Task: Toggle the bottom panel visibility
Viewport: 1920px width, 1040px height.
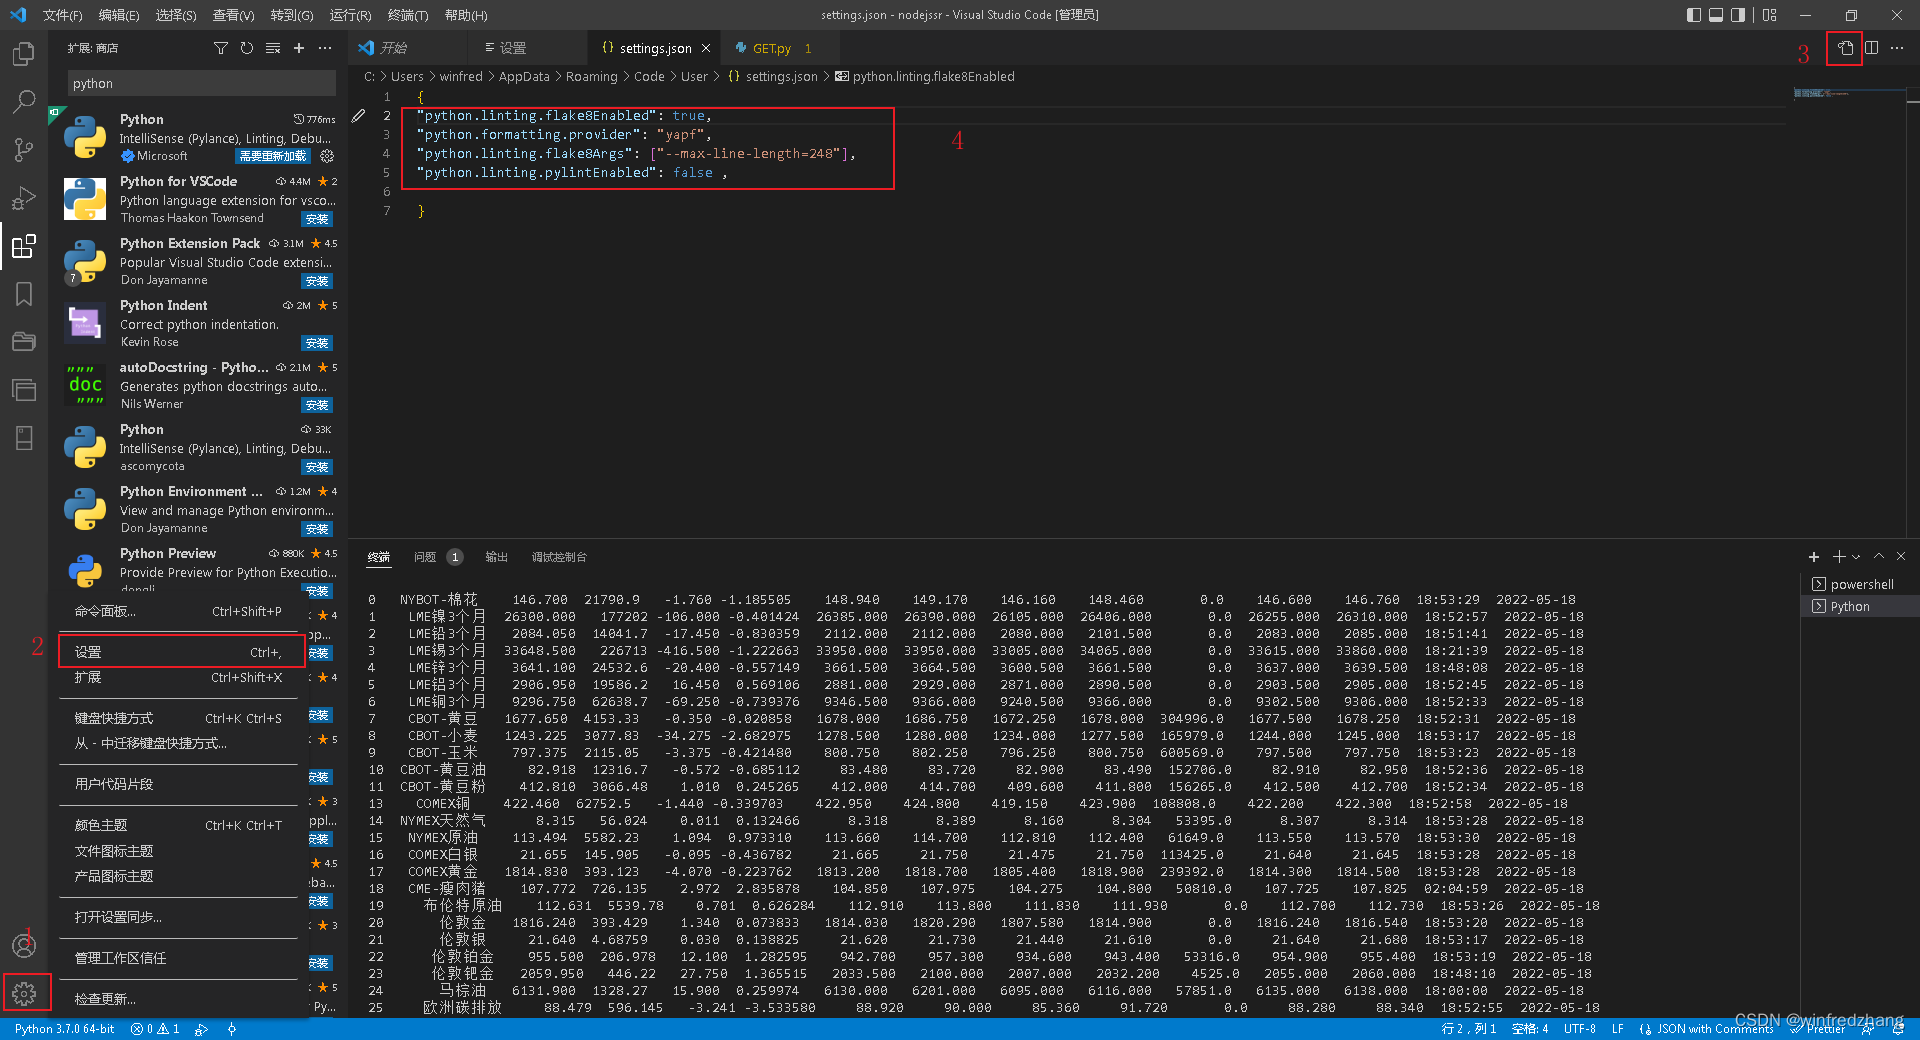Action: (x=1716, y=15)
